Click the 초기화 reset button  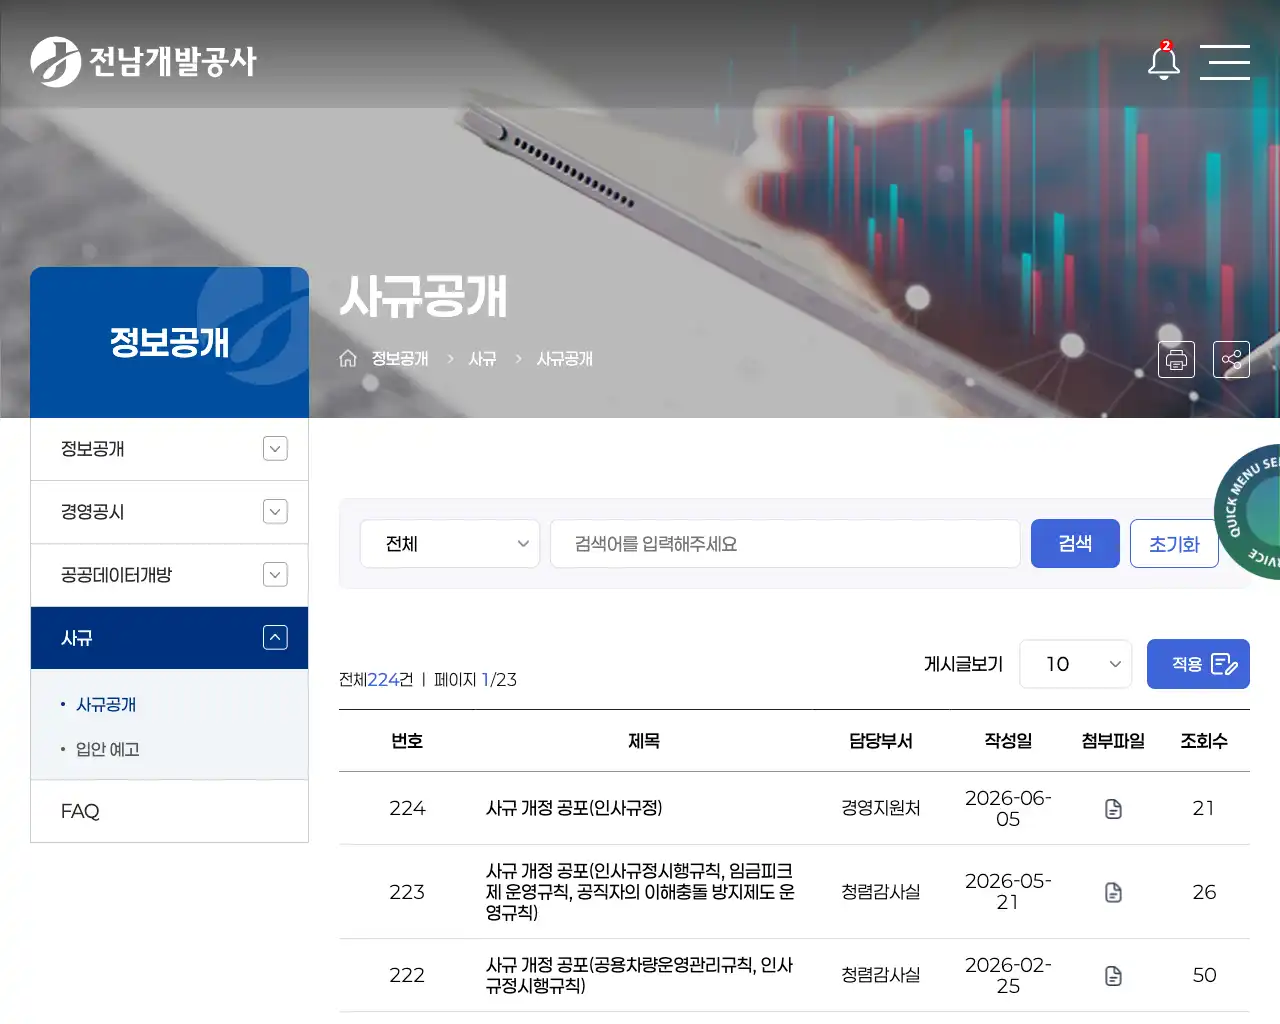click(x=1174, y=544)
